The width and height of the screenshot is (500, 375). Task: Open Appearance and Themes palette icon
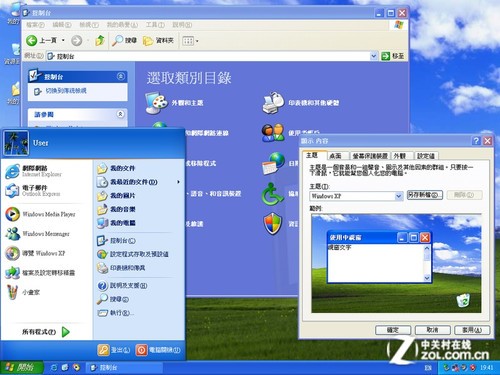[157, 102]
